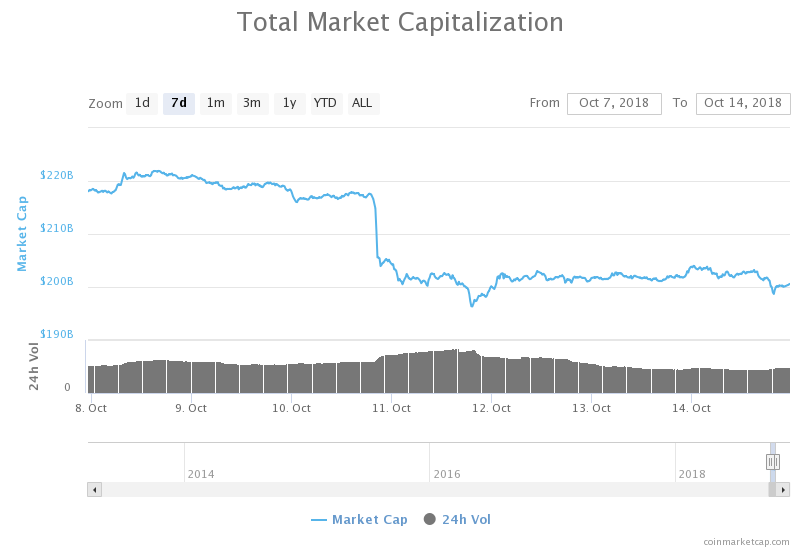
Task: Click the navigator range handle grip
Action: [x=773, y=461]
